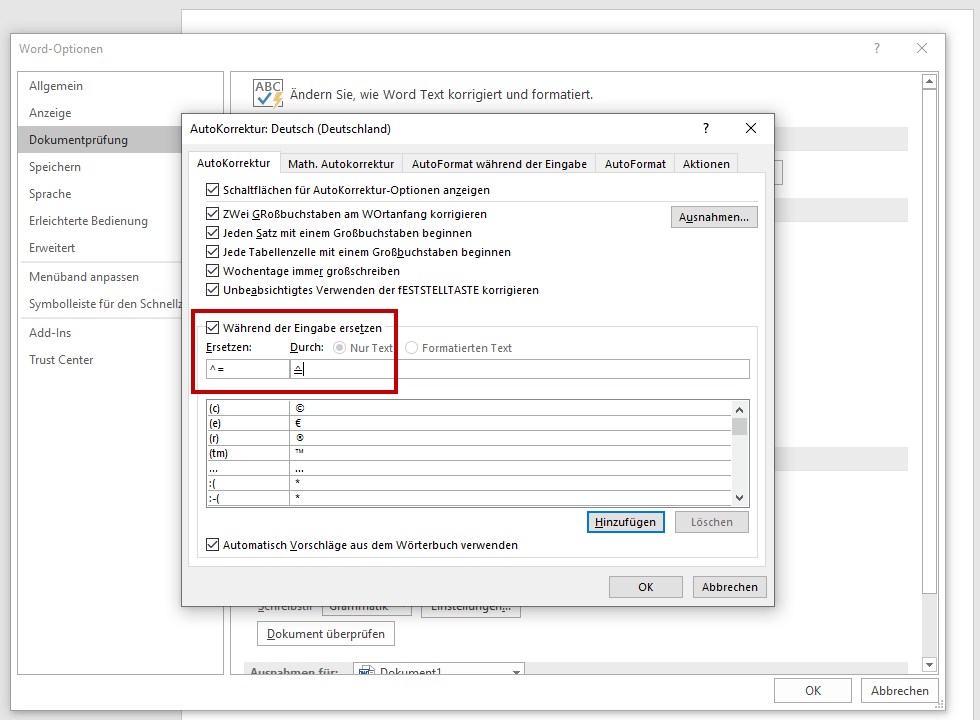Select the Formatierten Text radio option
980x720 pixels.
coord(411,348)
